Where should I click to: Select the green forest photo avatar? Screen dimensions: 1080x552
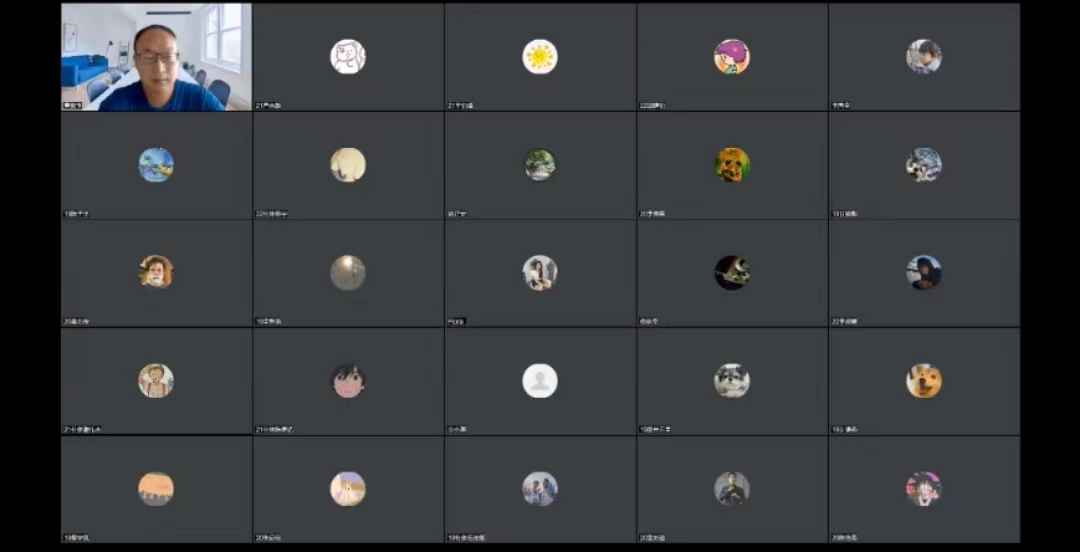click(540, 165)
